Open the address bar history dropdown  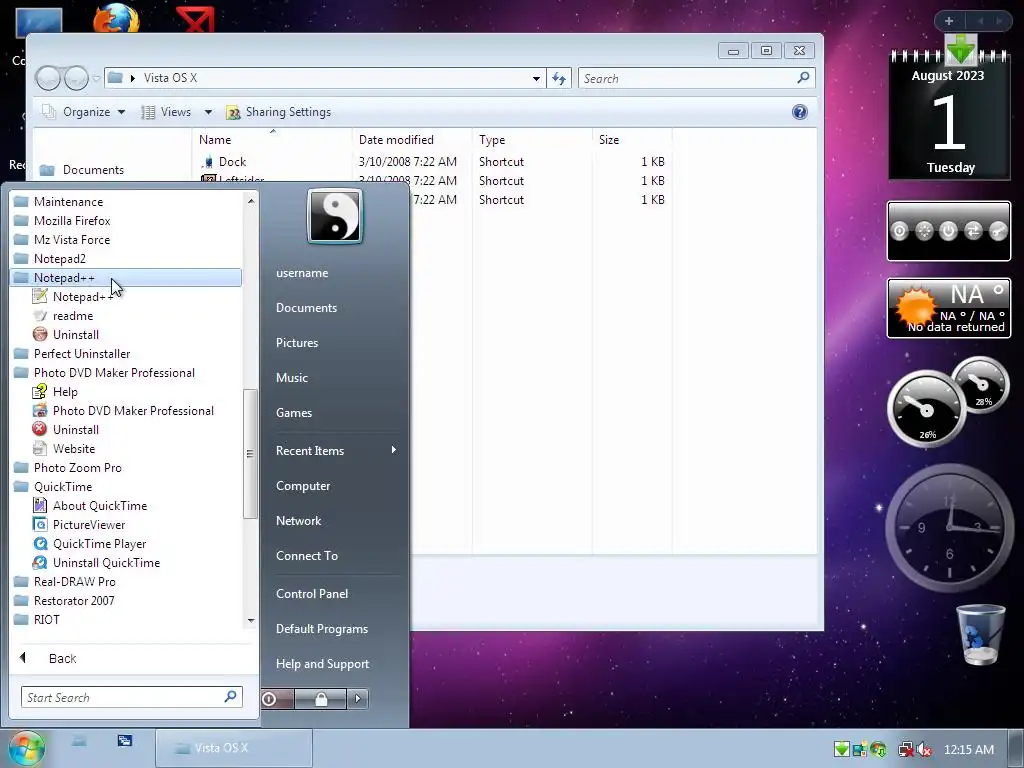coord(536,78)
